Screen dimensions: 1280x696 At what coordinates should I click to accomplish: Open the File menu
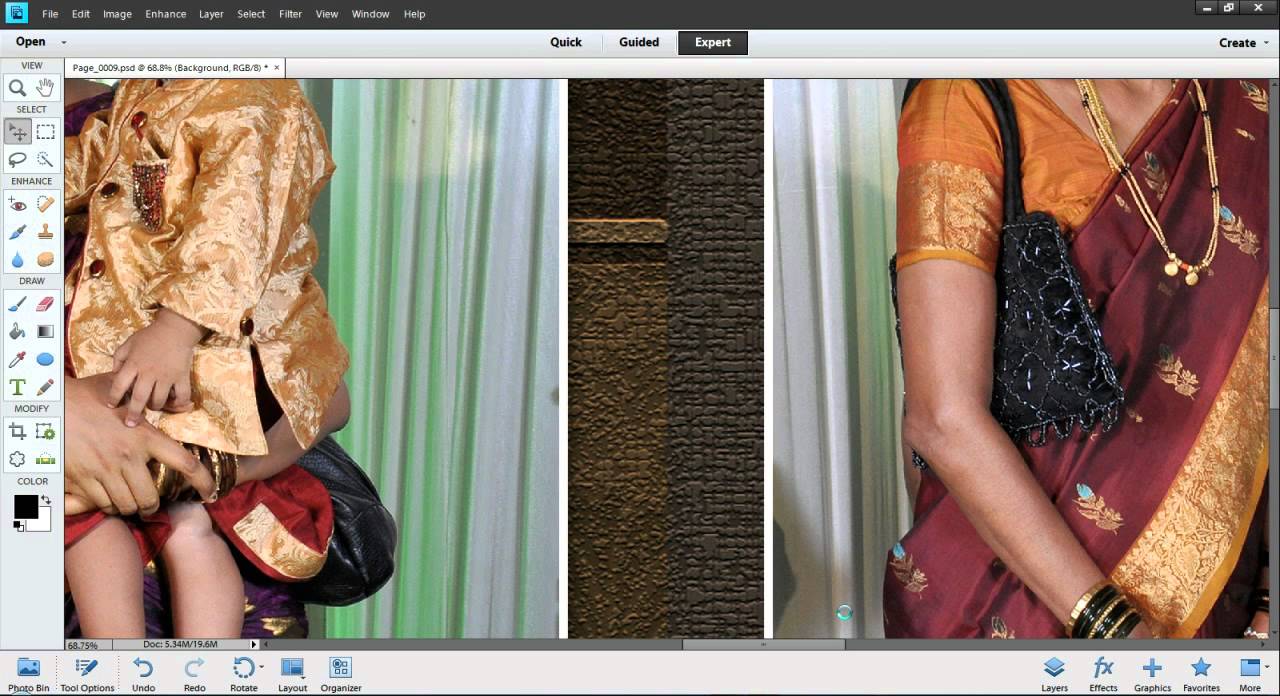(x=50, y=14)
